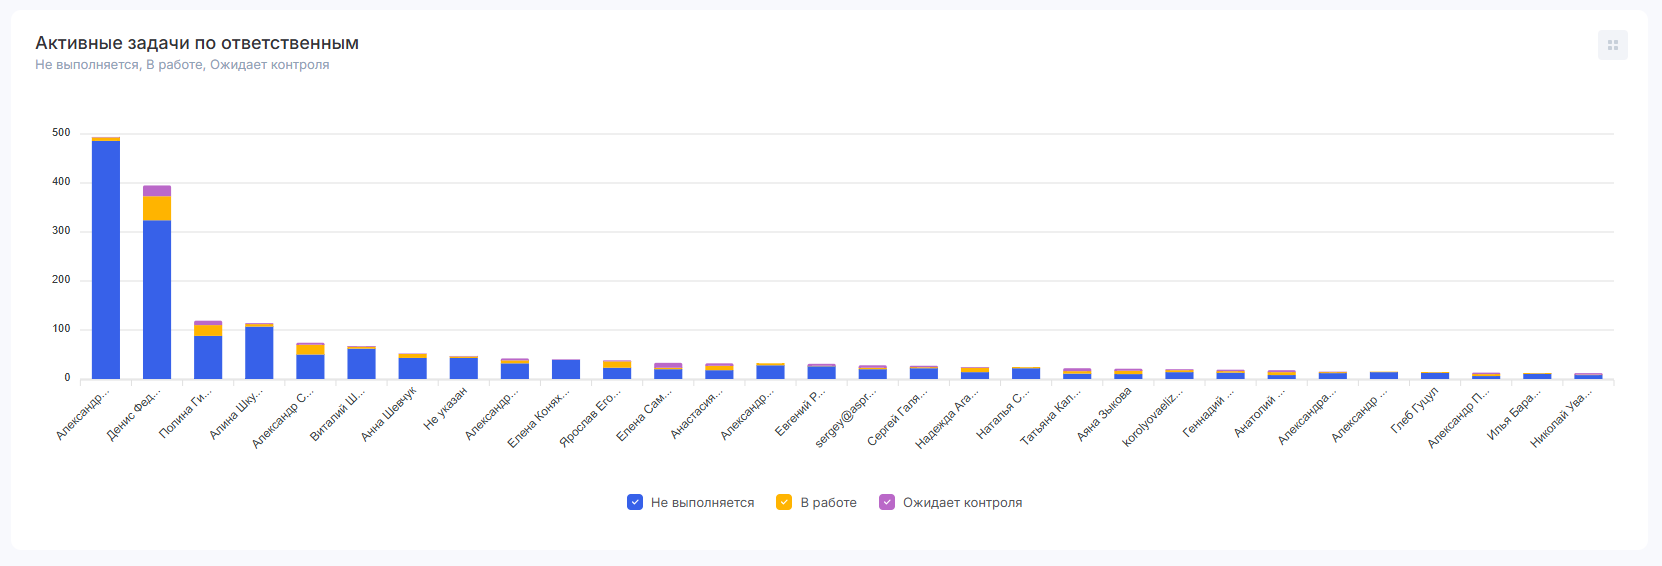The image size is (1662, 566).
Task: Click the tallest blue bar near 500
Action: [106, 260]
